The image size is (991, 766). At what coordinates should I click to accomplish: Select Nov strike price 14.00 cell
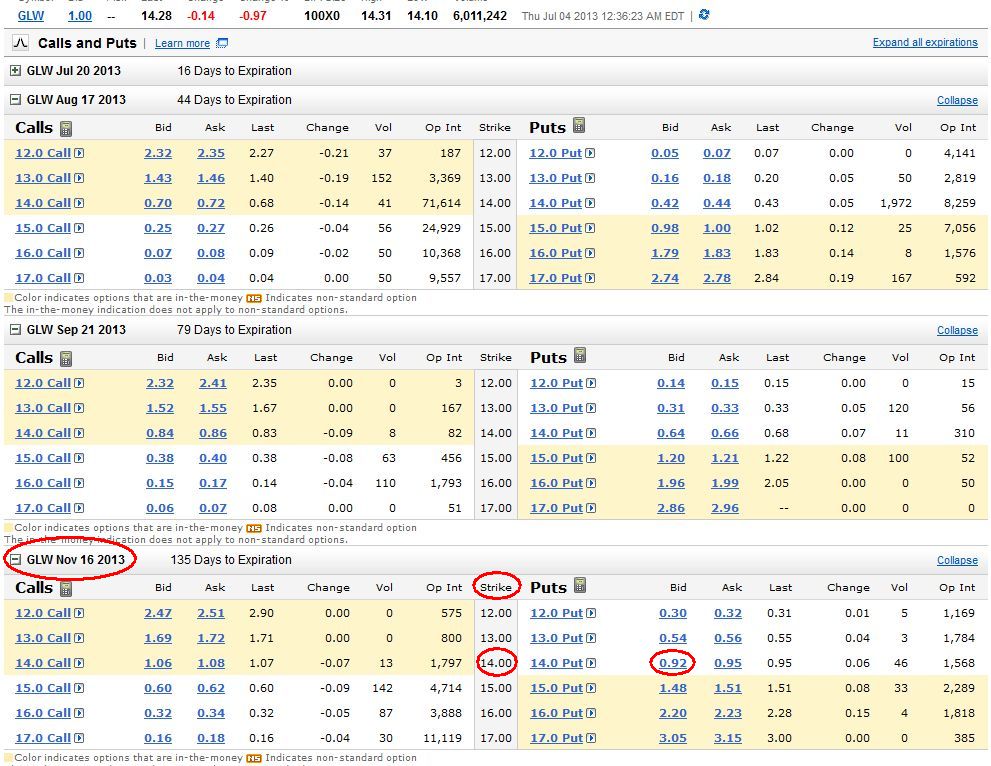(496, 663)
